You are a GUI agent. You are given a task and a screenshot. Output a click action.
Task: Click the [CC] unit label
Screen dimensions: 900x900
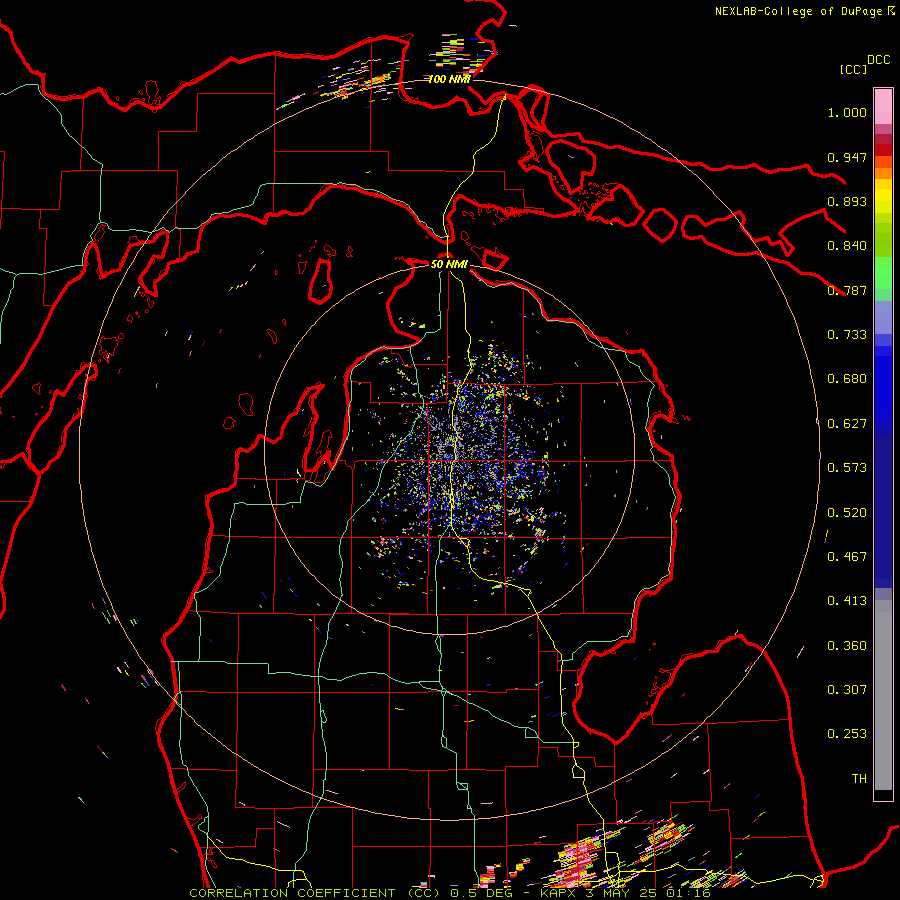tap(853, 69)
